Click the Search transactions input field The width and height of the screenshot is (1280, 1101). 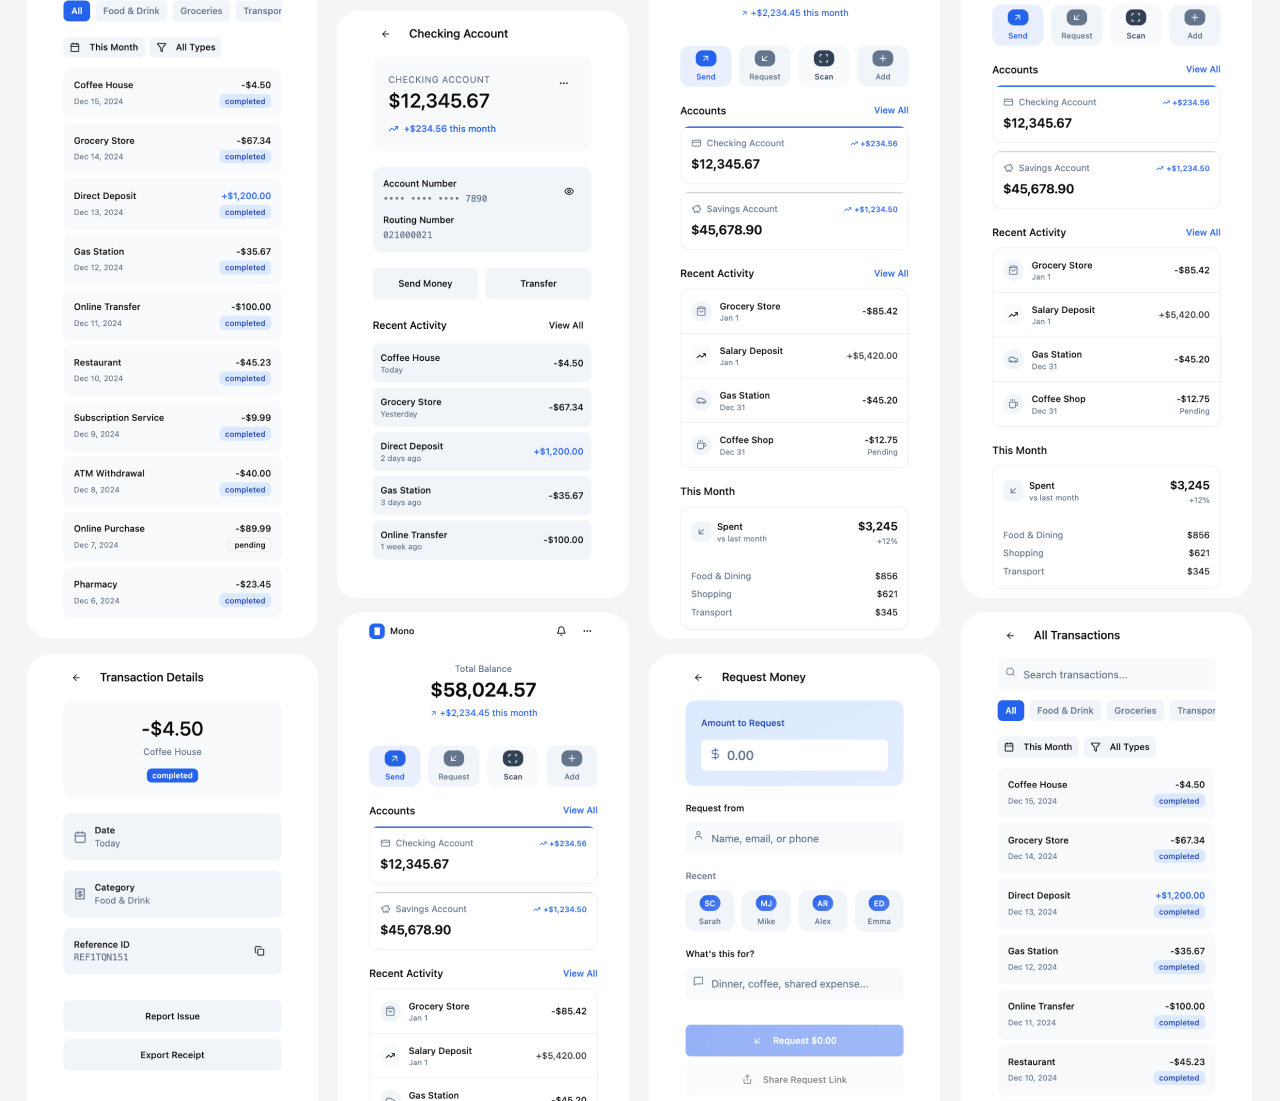click(x=1106, y=674)
